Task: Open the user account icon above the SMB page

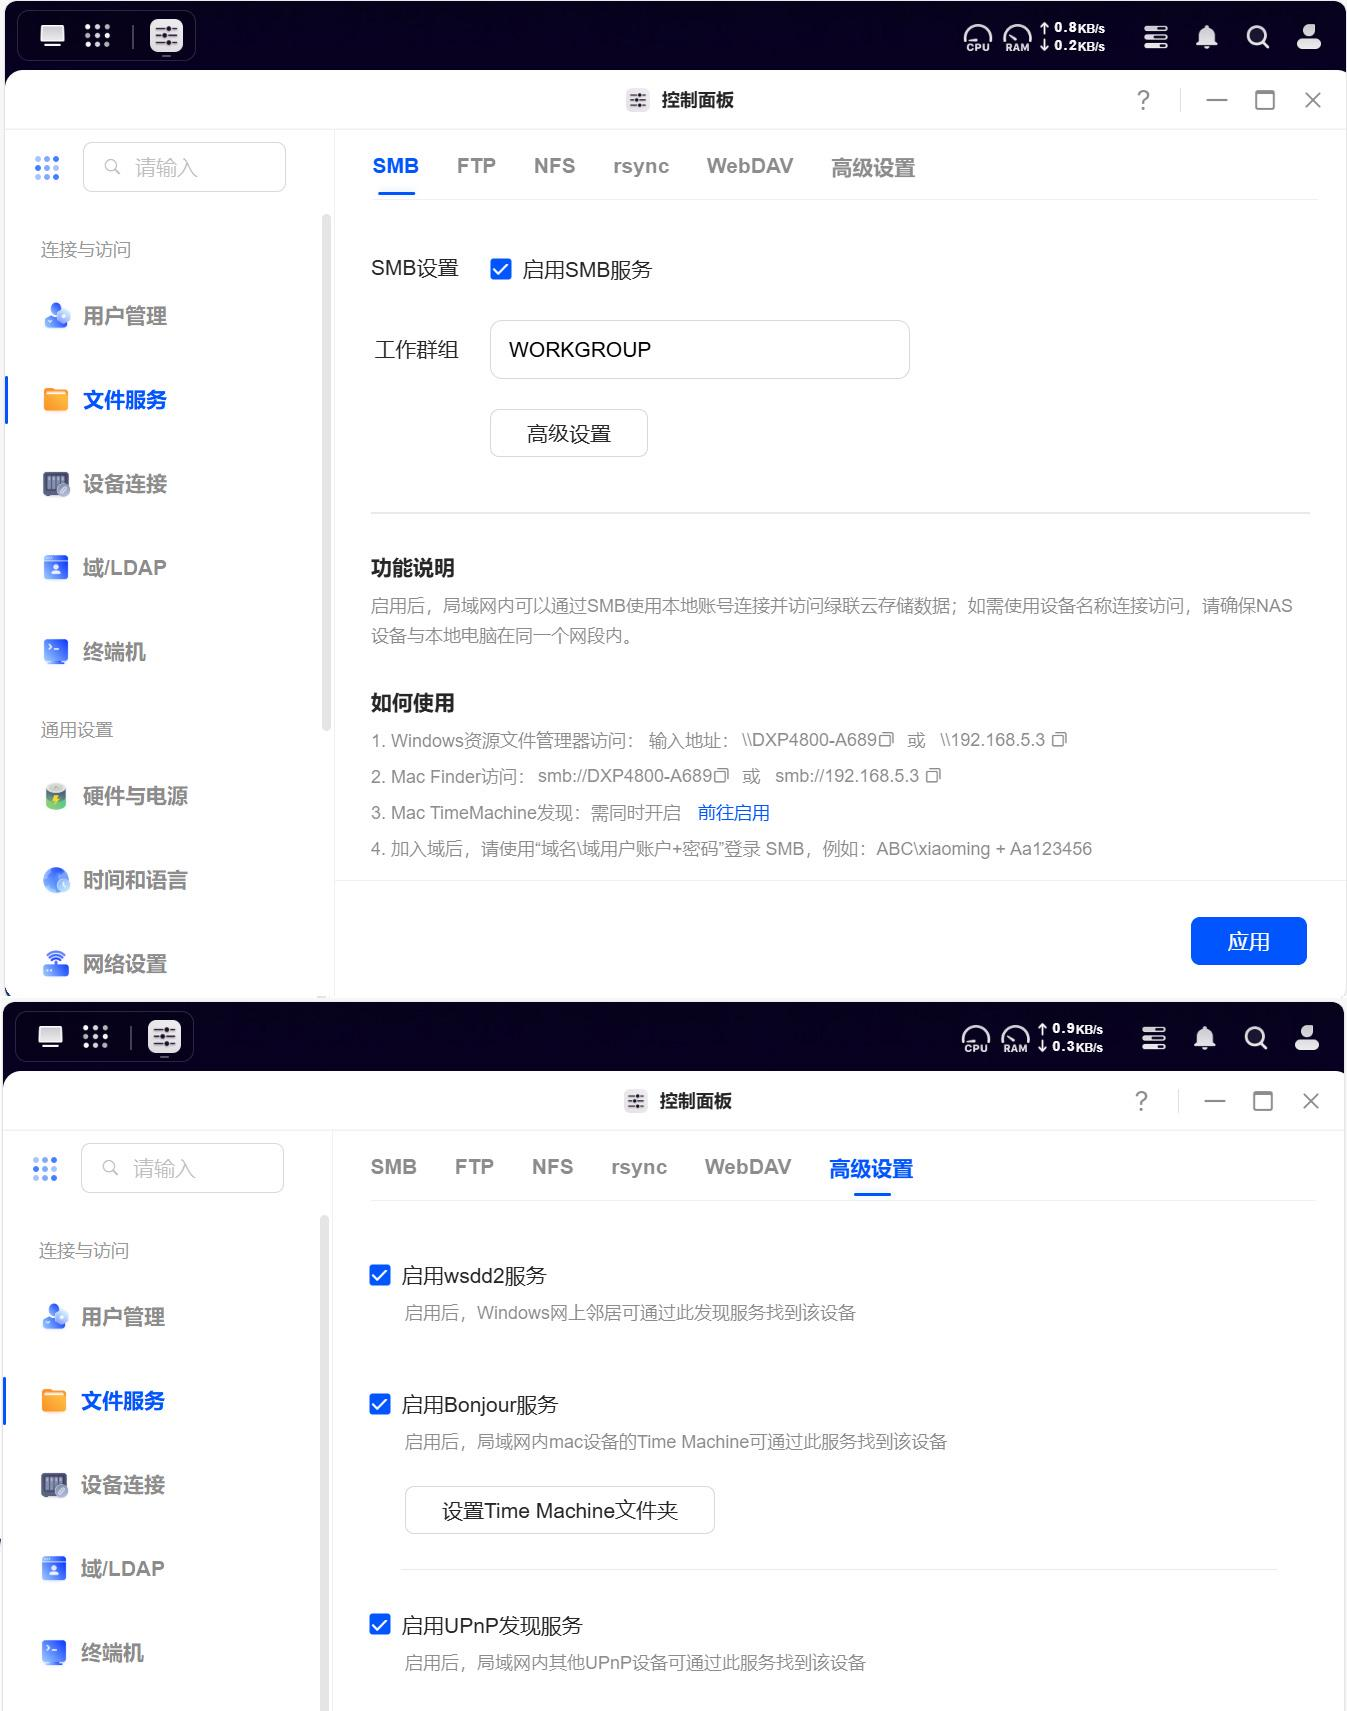Action: [1308, 37]
